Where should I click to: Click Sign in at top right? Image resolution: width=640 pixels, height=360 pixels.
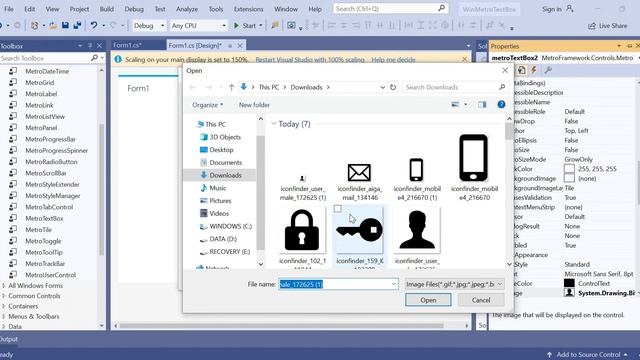pyautogui.click(x=551, y=9)
